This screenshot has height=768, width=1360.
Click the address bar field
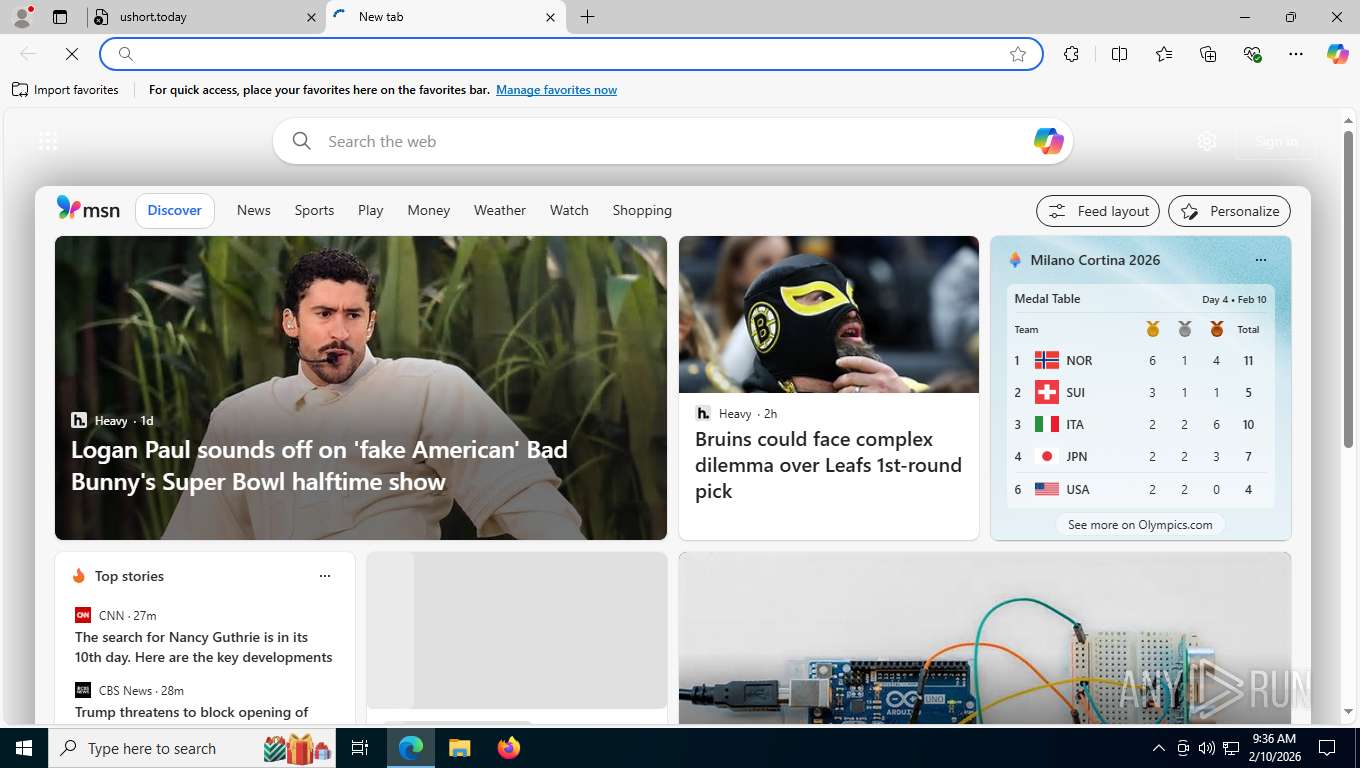(571, 54)
